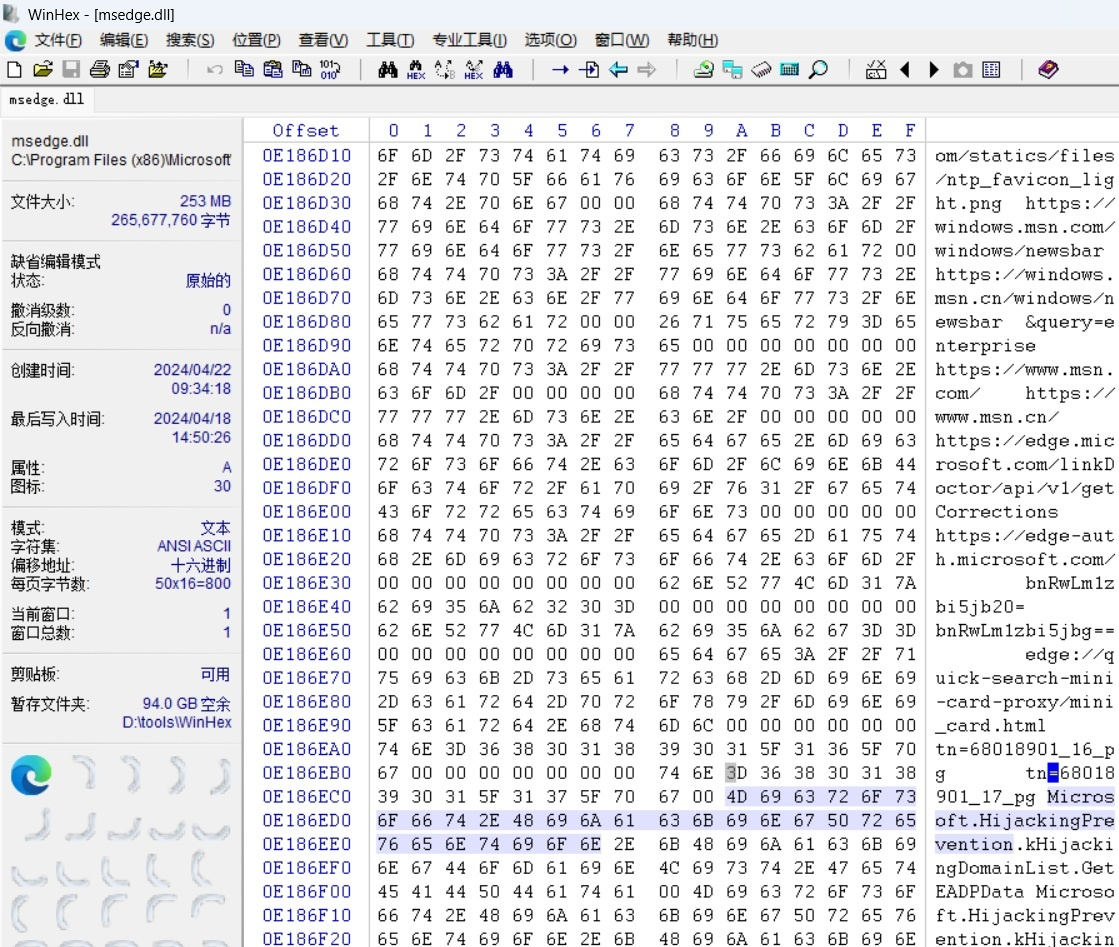This screenshot has height=947, width=1119.
Task: Click the blue Back arrow icon
Action: tap(618, 70)
